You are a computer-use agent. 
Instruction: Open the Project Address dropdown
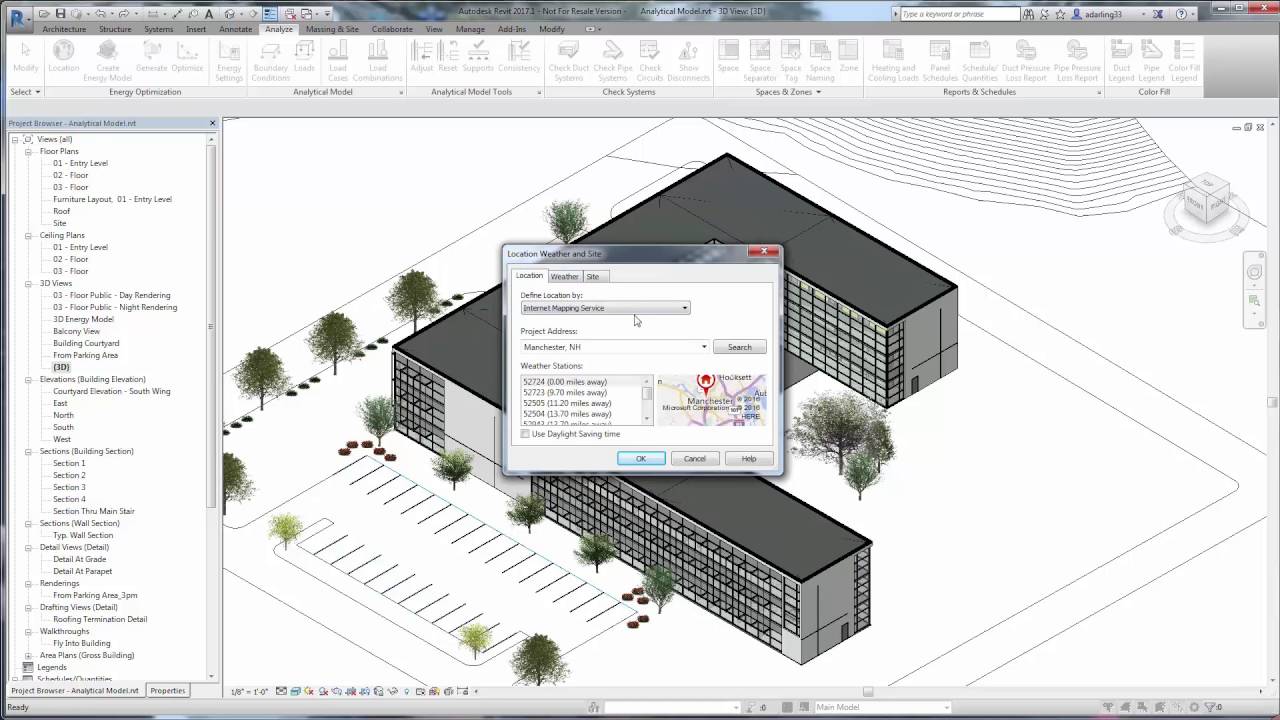703,347
